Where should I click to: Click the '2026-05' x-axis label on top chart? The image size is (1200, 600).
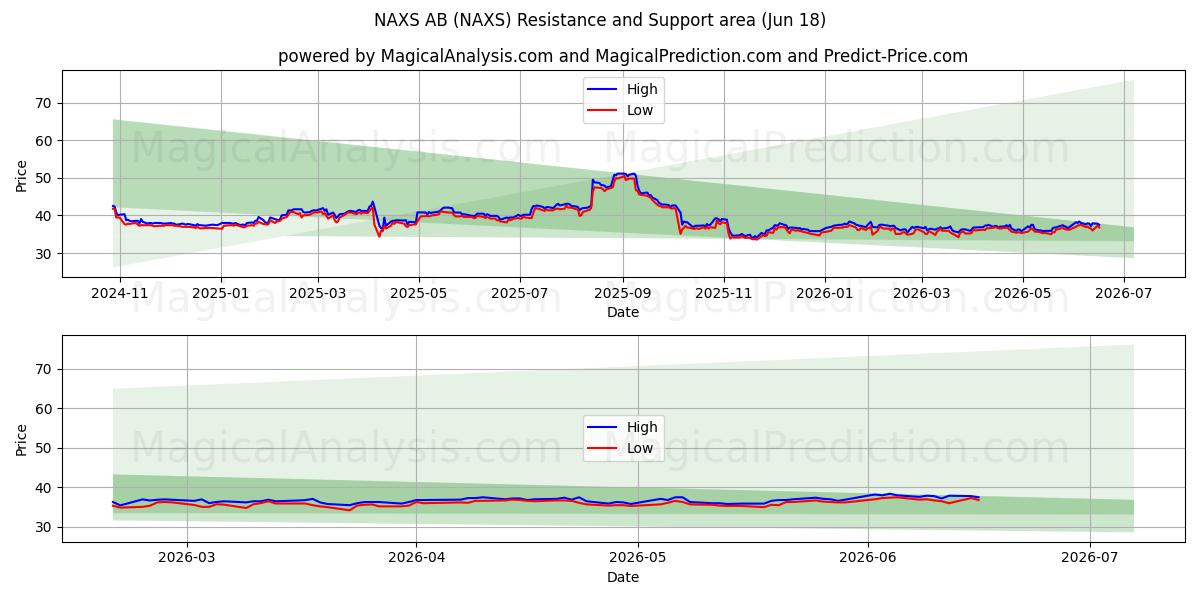click(x=1022, y=296)
